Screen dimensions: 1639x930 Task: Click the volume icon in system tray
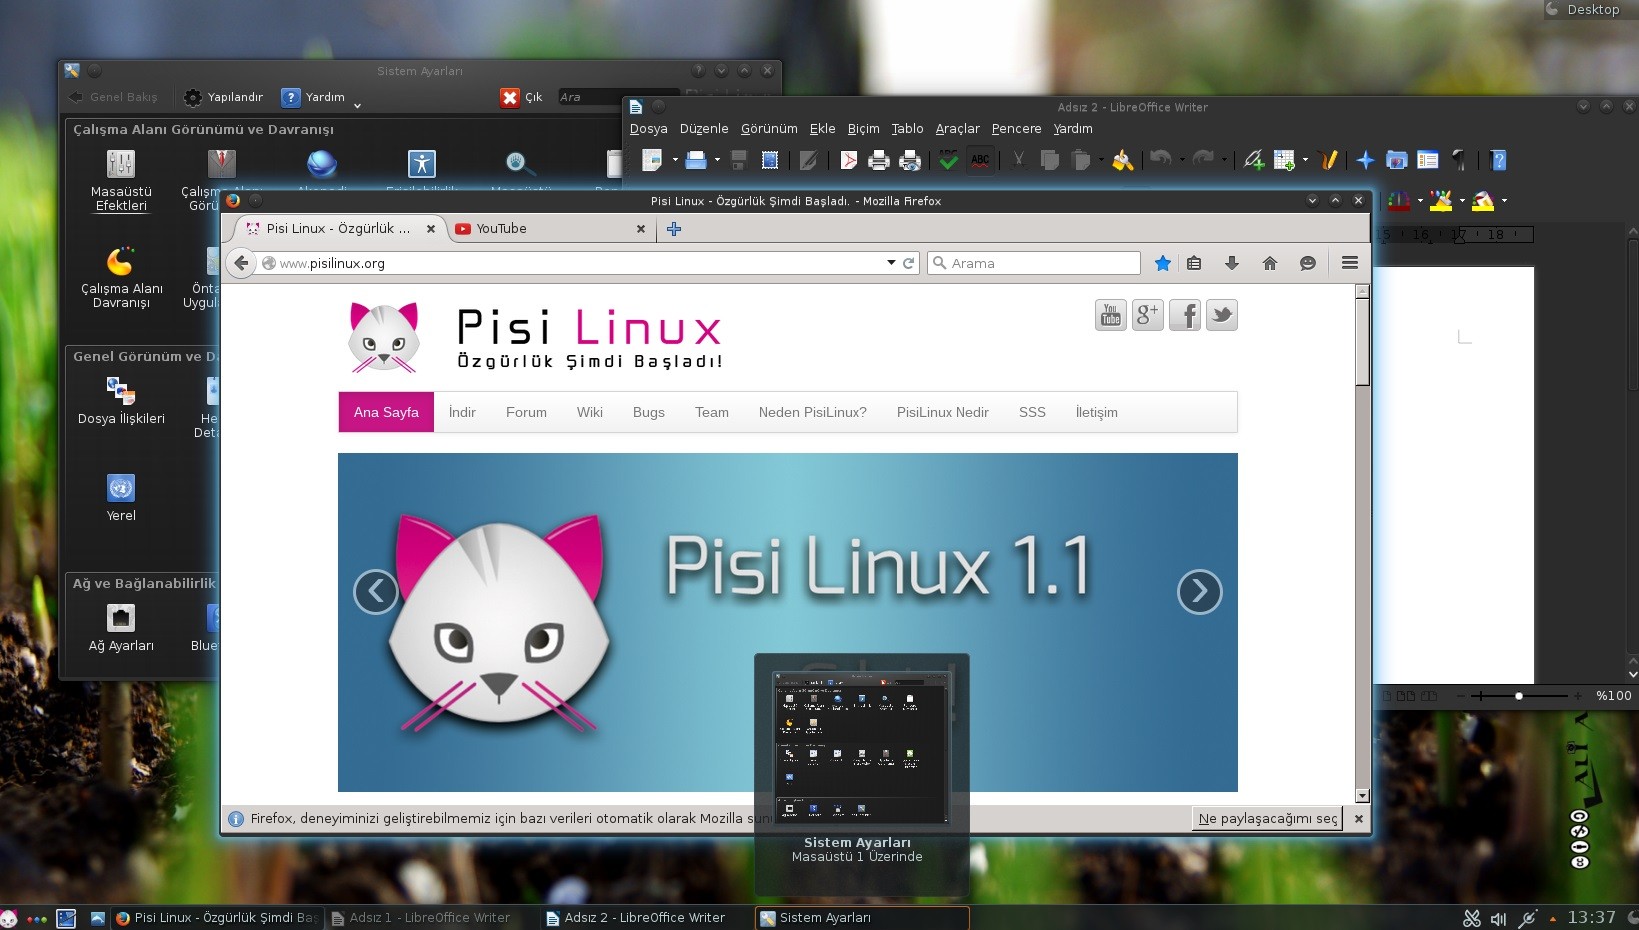(x=1498, y=918)
